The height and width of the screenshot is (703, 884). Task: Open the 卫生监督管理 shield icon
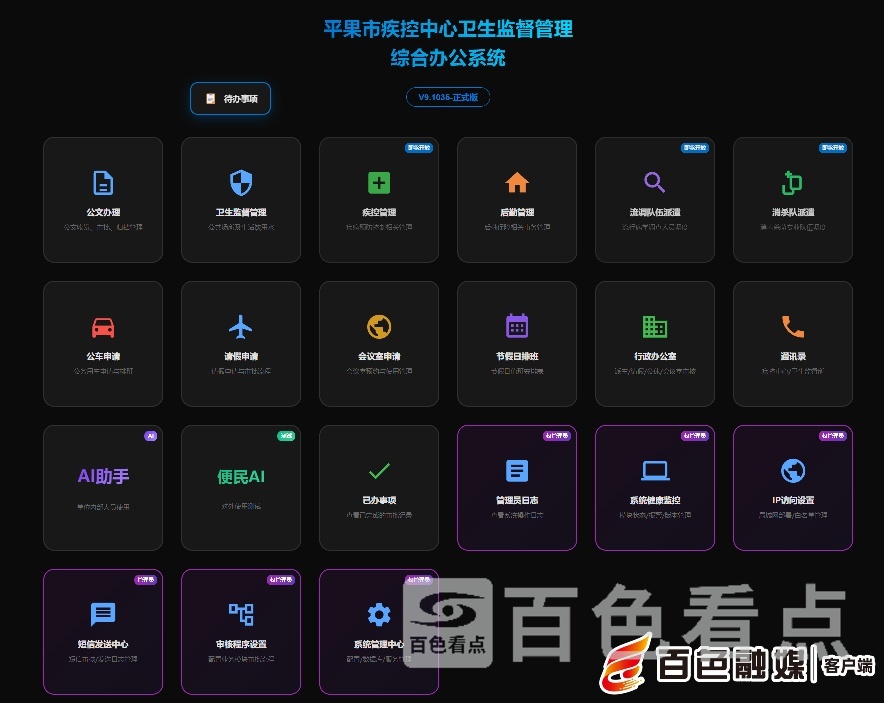[x=241, y=183]
